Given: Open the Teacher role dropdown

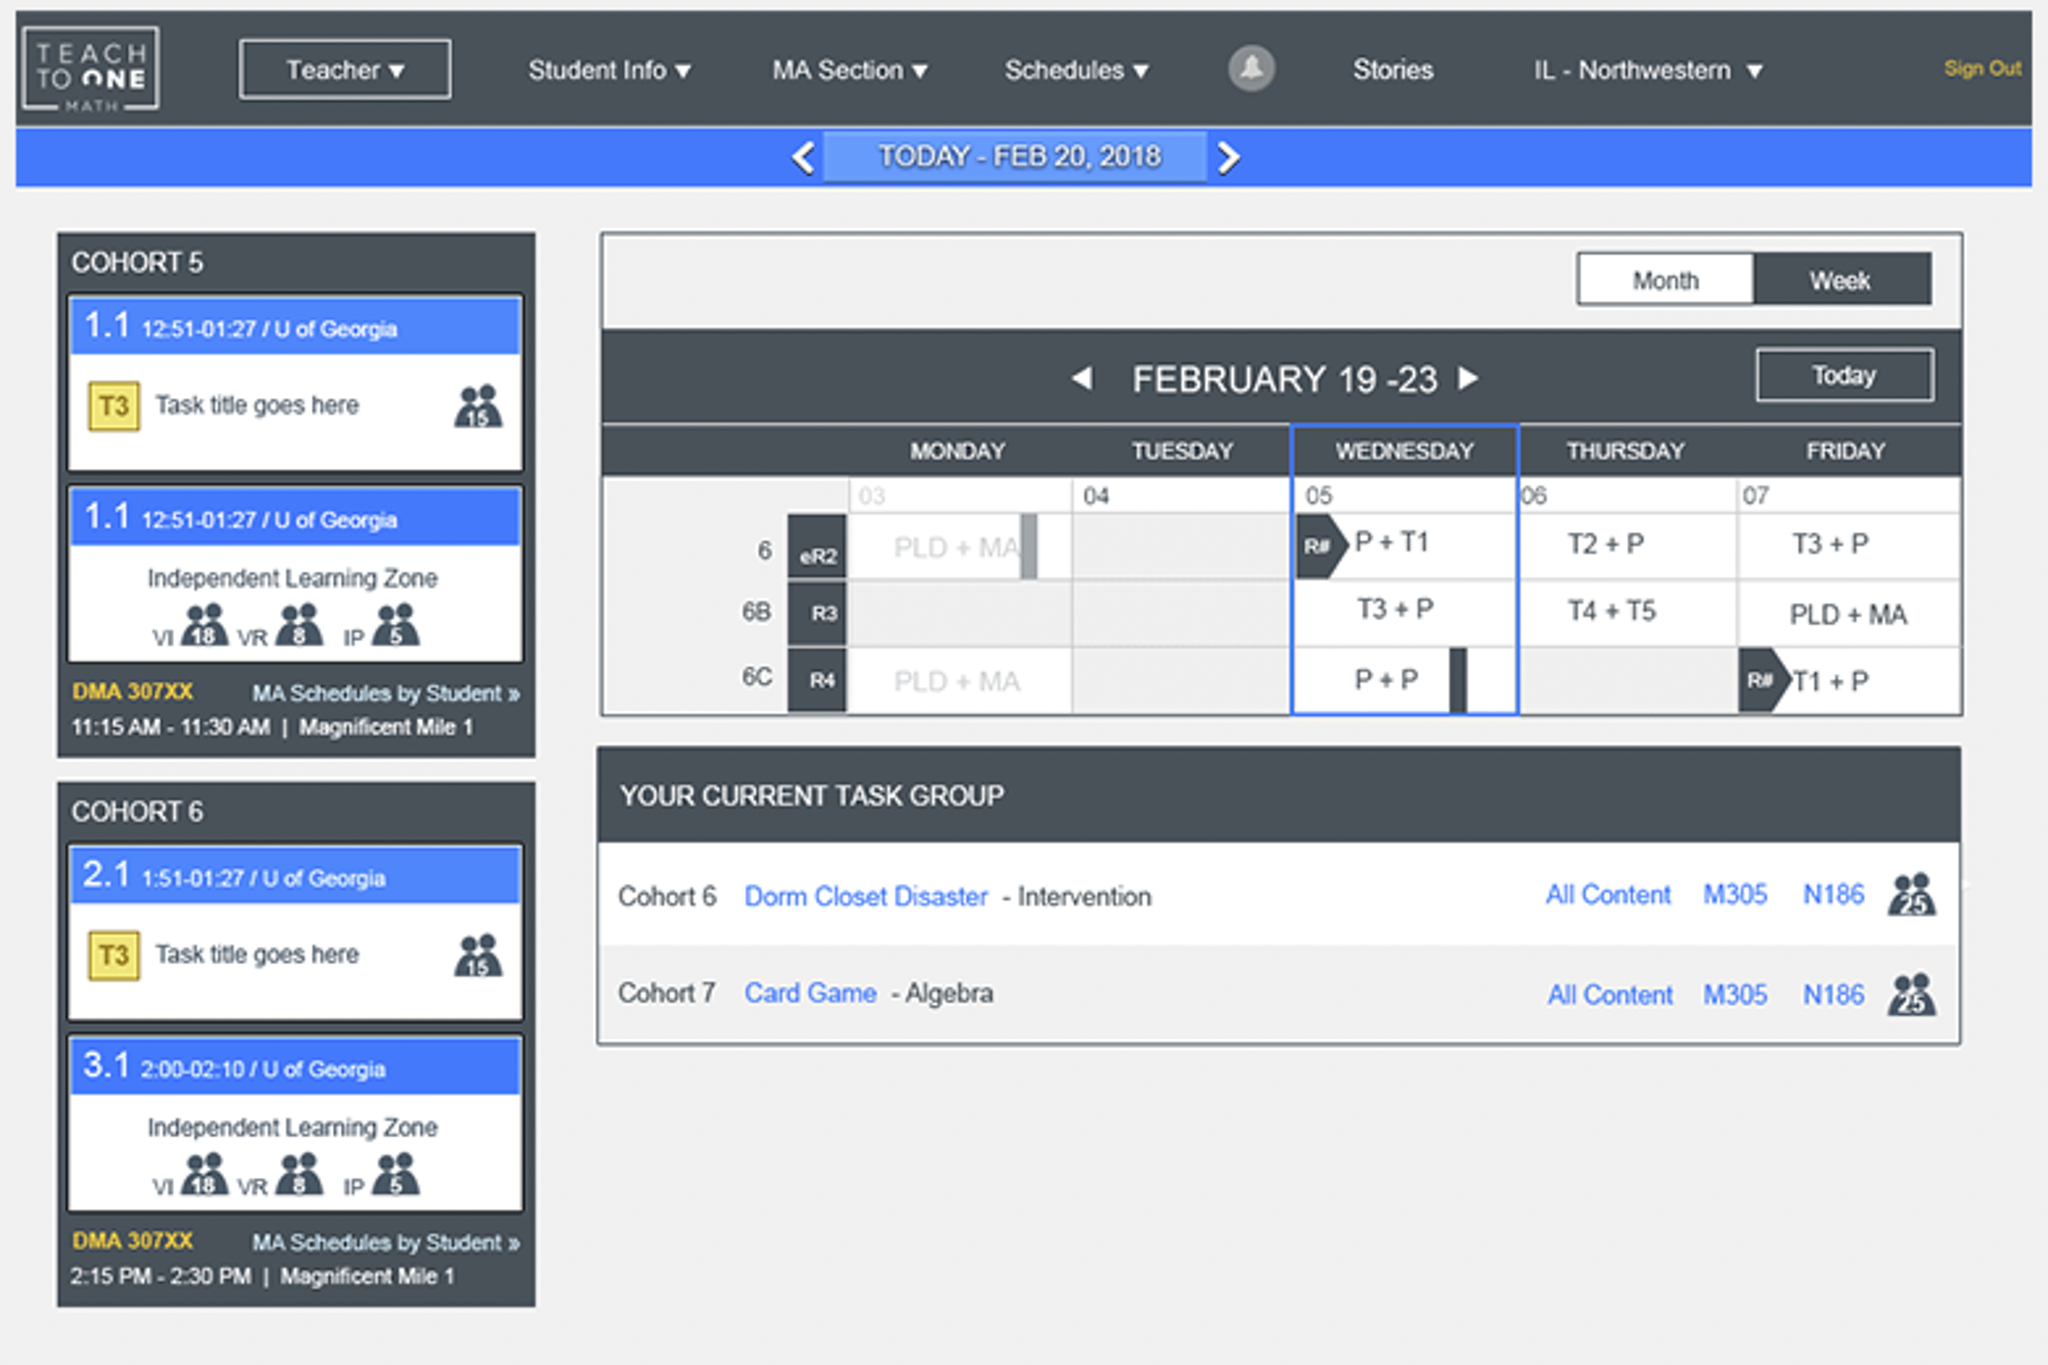Looking at the screenshot, I should [345, 70].
